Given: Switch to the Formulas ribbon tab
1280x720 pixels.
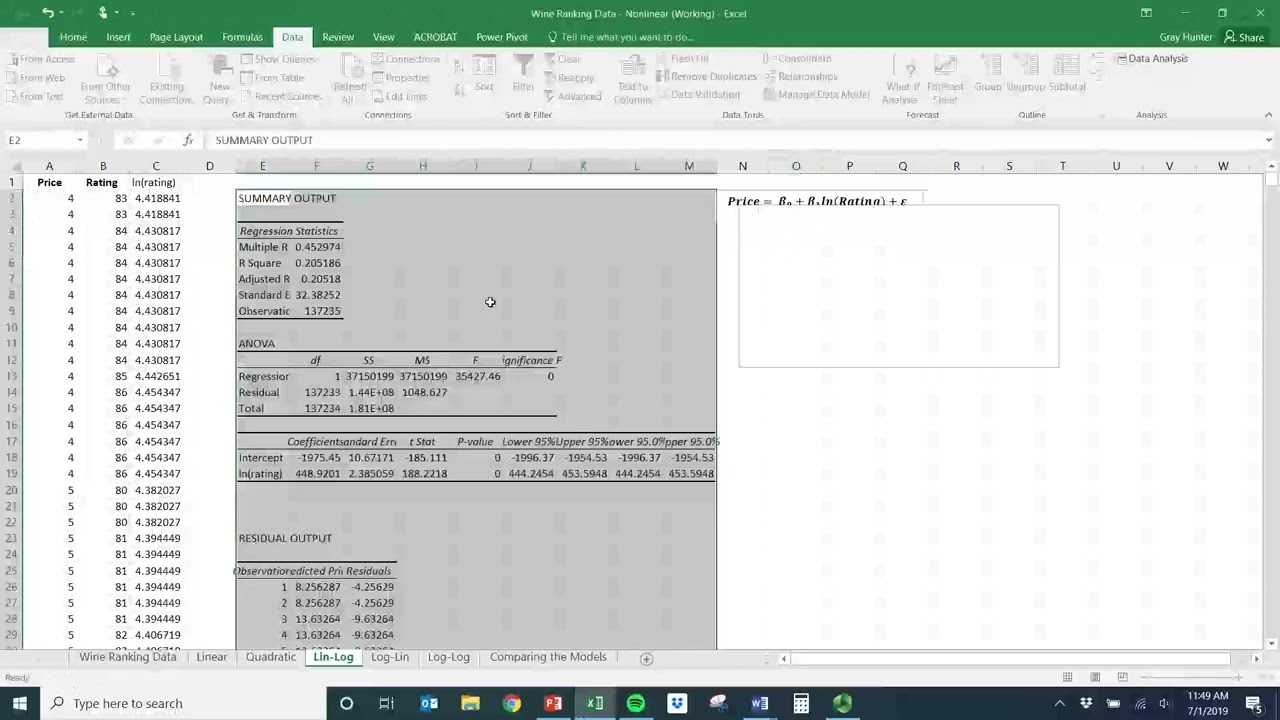Looking at the screenshot, I should coord(242,37).
